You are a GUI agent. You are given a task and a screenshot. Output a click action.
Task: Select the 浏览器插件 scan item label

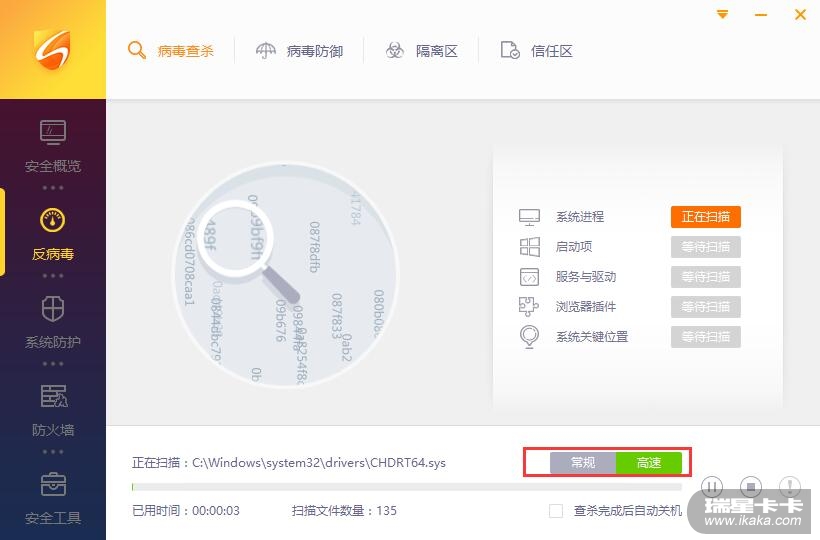pos(586,306)
